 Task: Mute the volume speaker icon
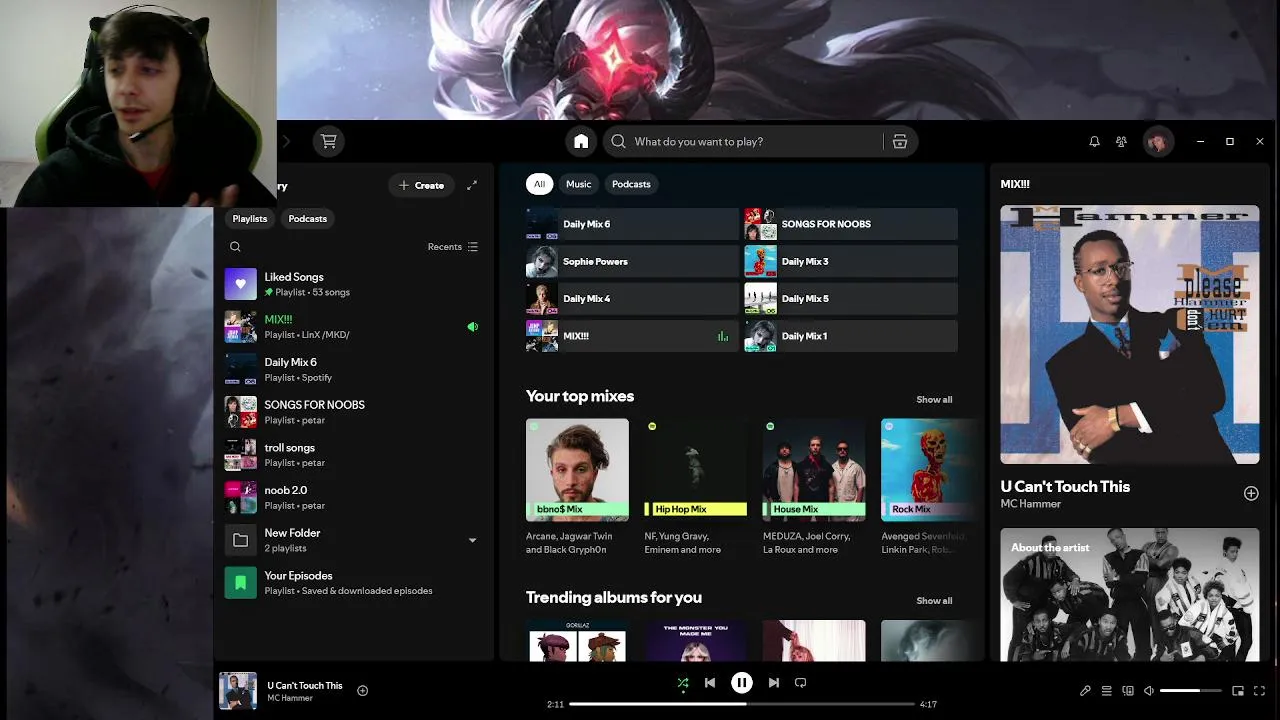click(1149, 691)
